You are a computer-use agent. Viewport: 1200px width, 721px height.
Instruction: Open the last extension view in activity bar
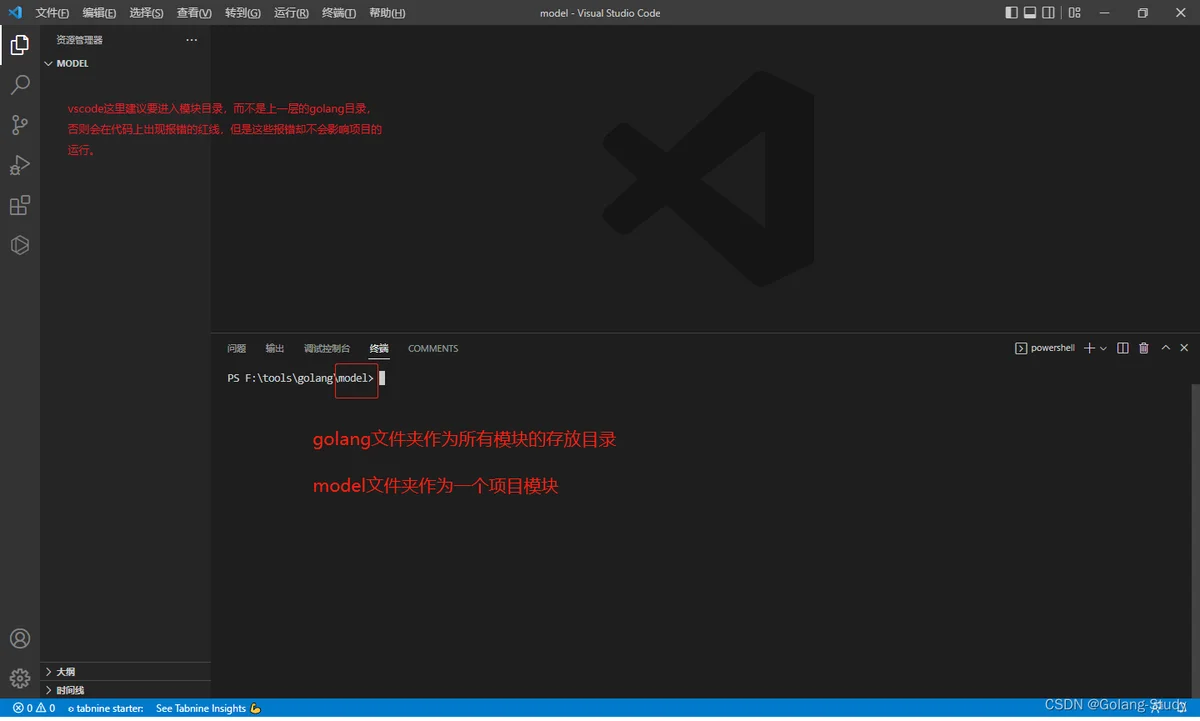tap(20, 245)
